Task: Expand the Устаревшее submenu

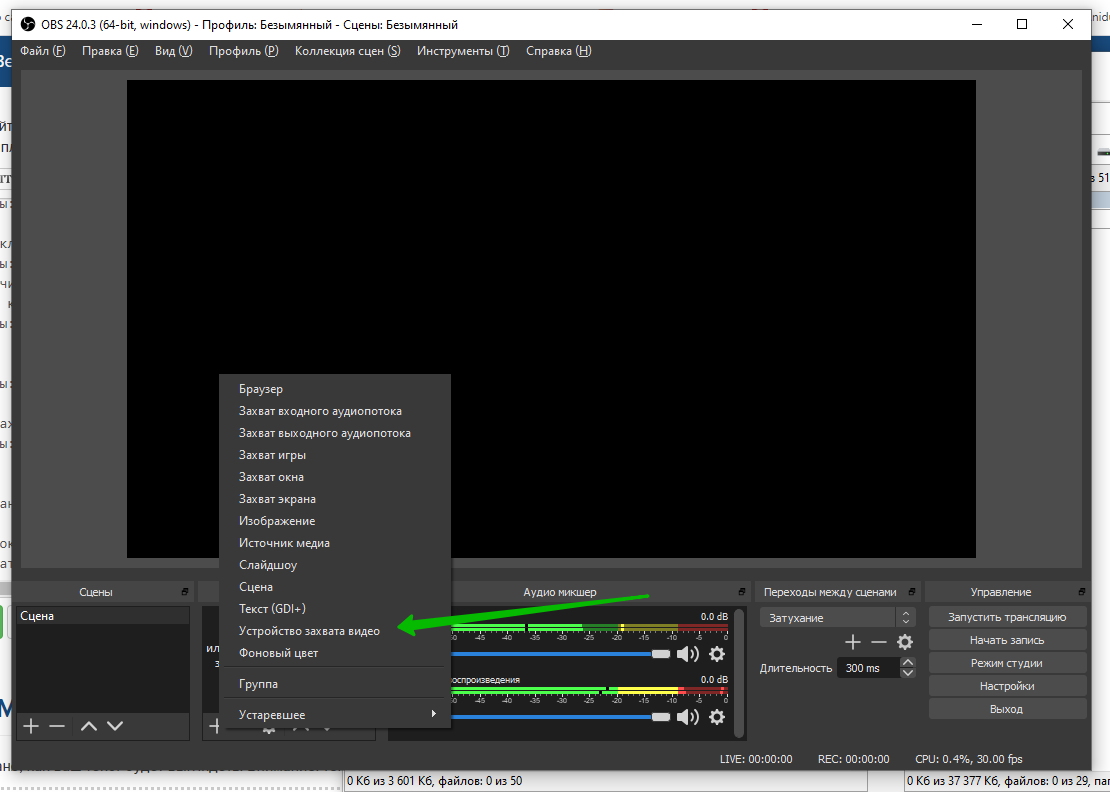Action: coord(337,715)
